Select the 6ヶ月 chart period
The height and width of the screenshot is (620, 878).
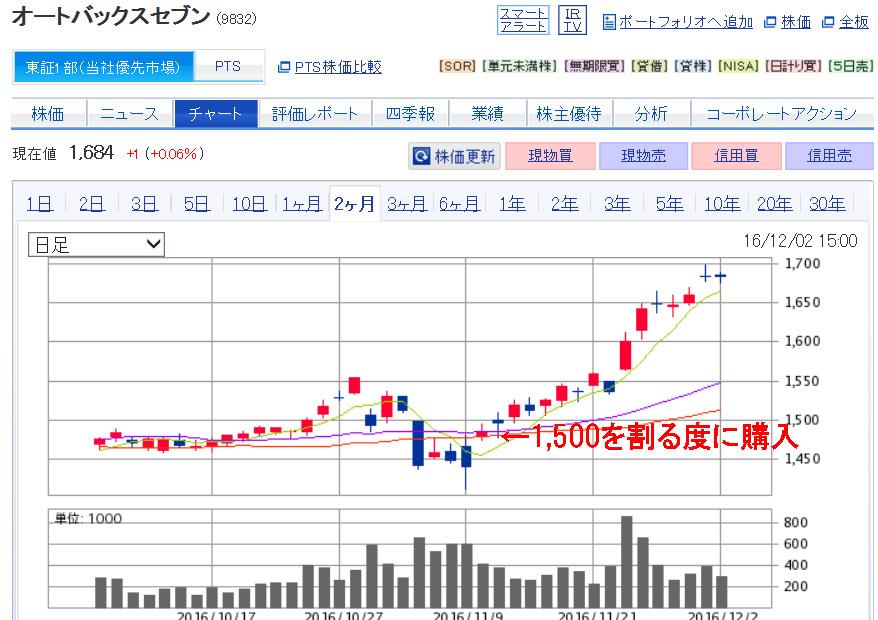click(459, 204)
